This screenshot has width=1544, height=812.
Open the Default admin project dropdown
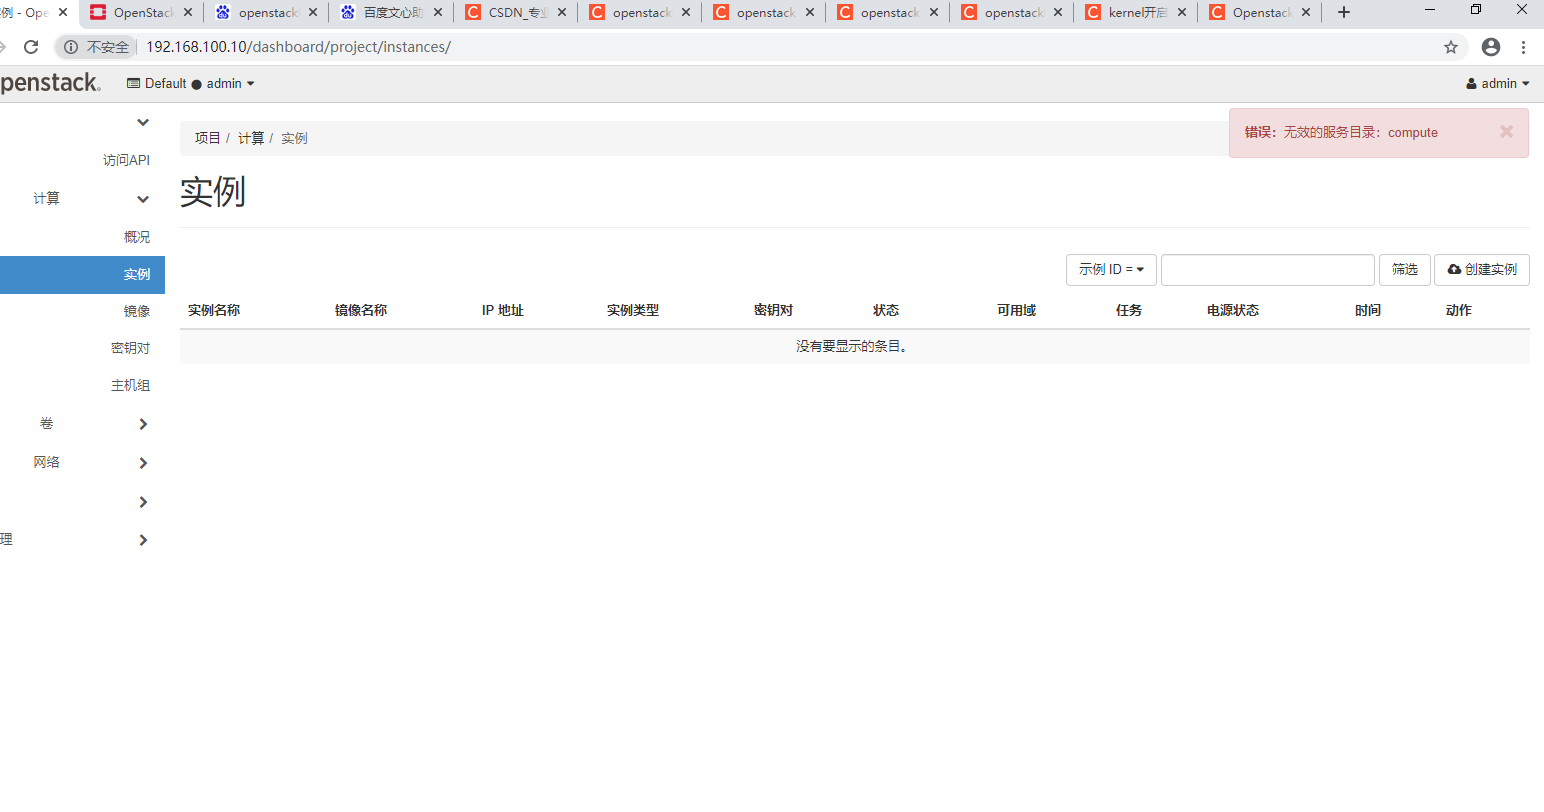click(x=191, y=84)
